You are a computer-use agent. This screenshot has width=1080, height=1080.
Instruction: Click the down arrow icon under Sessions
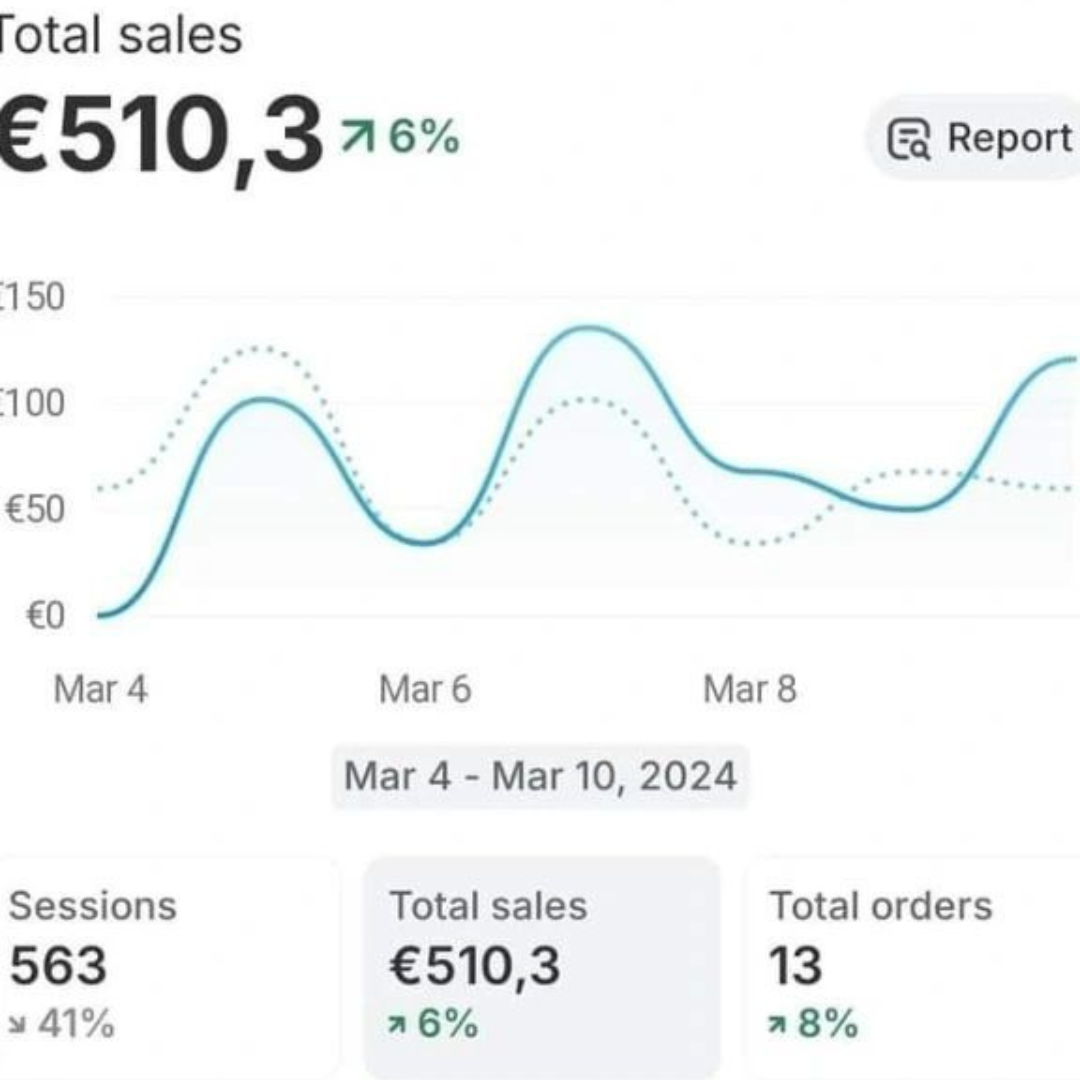point(19,1025)
